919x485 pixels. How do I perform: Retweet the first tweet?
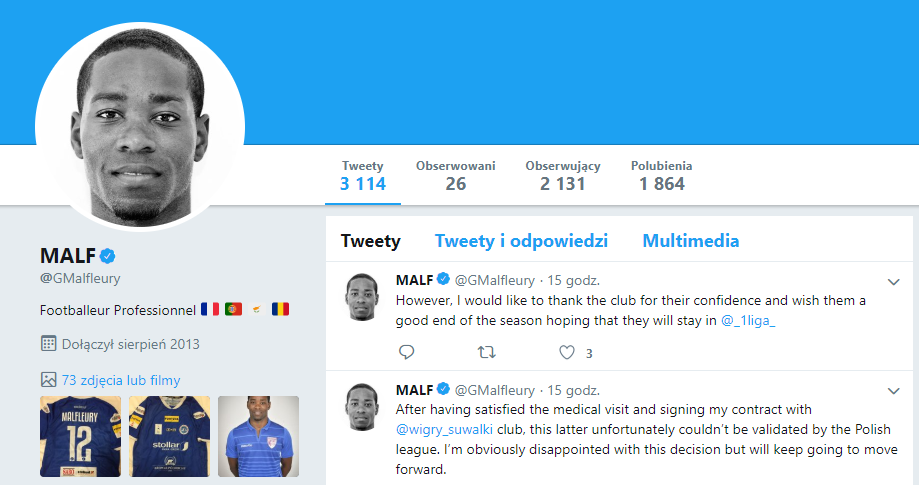[x=486, y=352]
